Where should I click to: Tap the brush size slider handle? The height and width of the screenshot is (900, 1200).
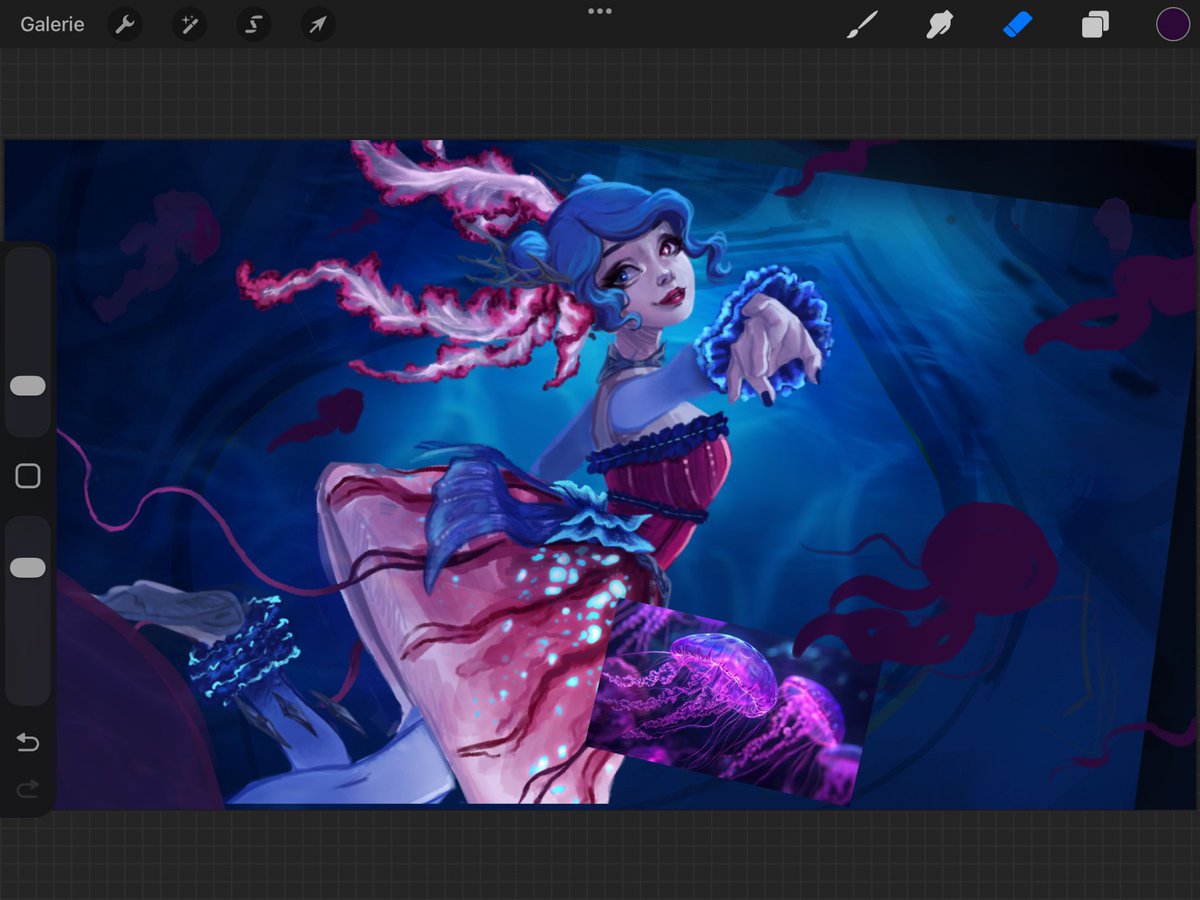click(27, 386)
